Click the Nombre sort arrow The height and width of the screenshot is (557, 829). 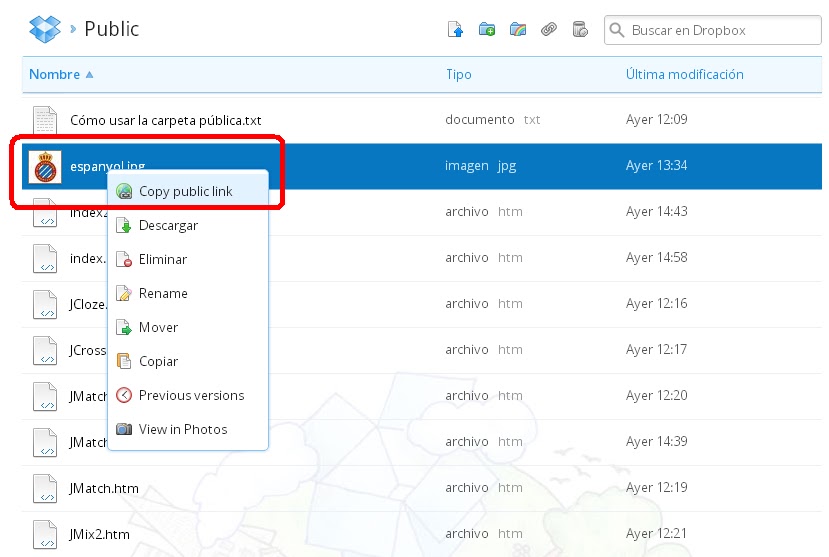pos(89,75)
